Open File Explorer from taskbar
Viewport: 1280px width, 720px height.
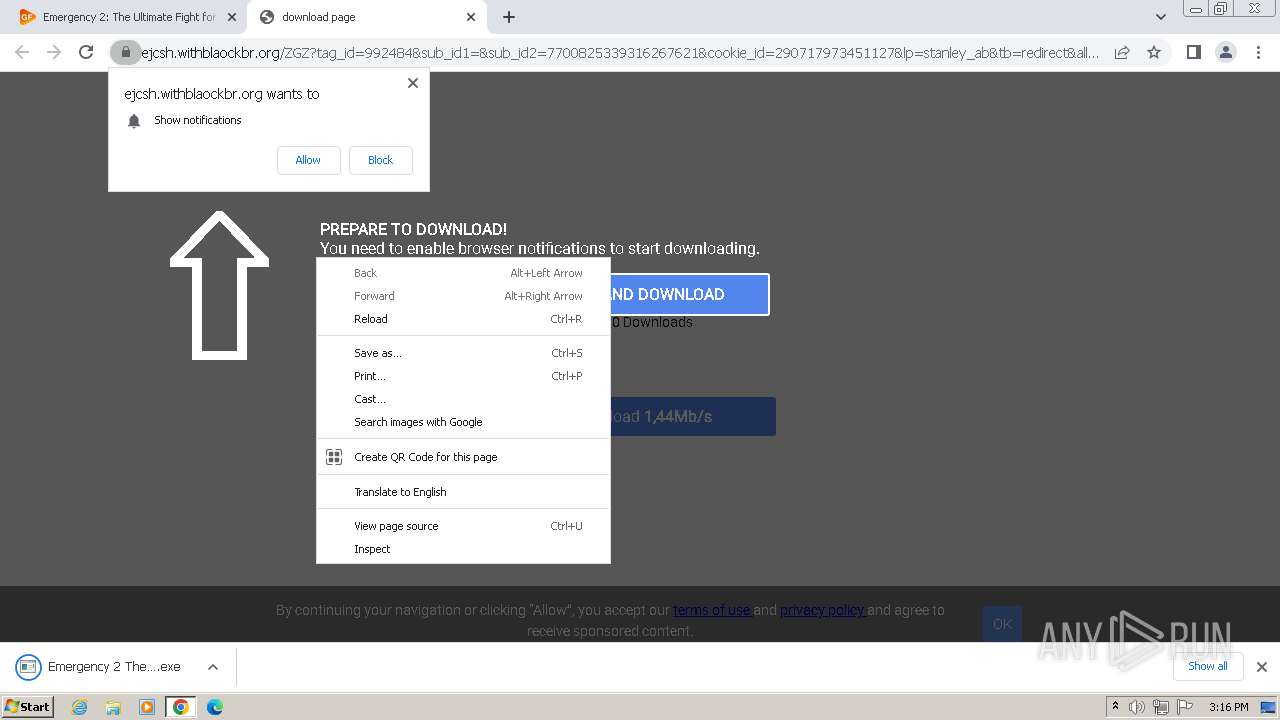click(113, 707)
